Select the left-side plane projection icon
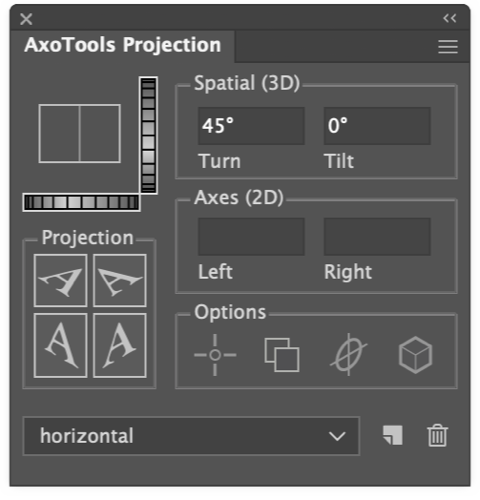The width and height of the screenshot is (480, 500). tap(61, 345)
